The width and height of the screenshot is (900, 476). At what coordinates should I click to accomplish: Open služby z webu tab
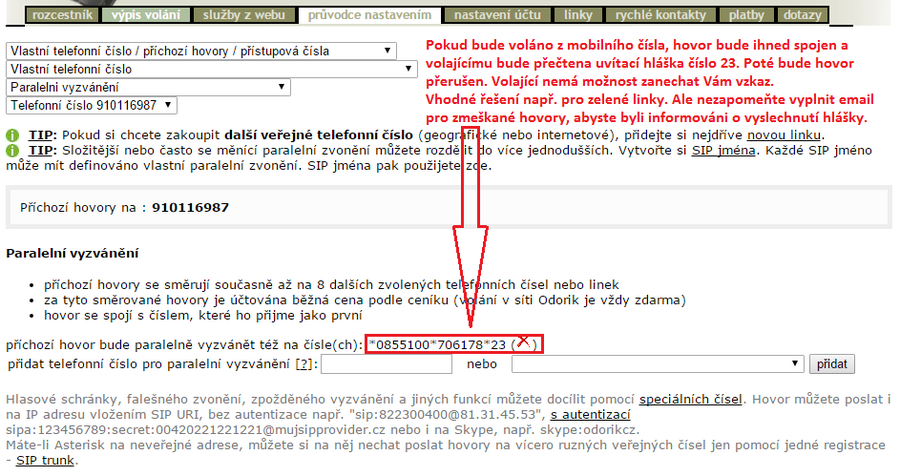pyautogui.click(x=244, y=15)
